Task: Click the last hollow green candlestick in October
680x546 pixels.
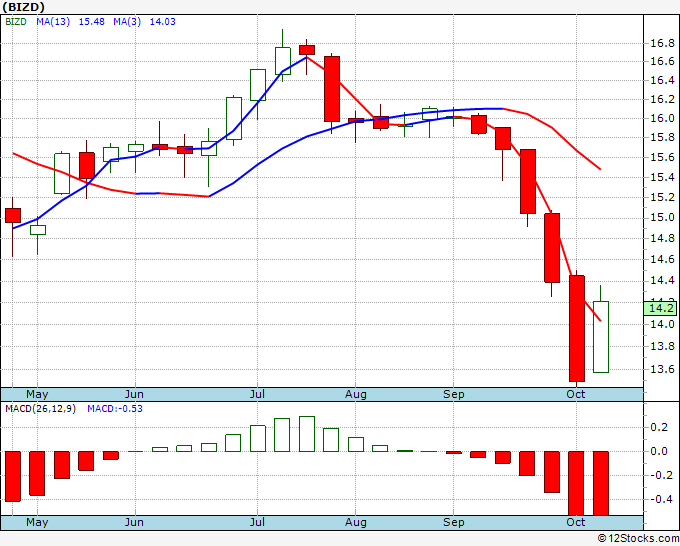Action: point(601,337)
